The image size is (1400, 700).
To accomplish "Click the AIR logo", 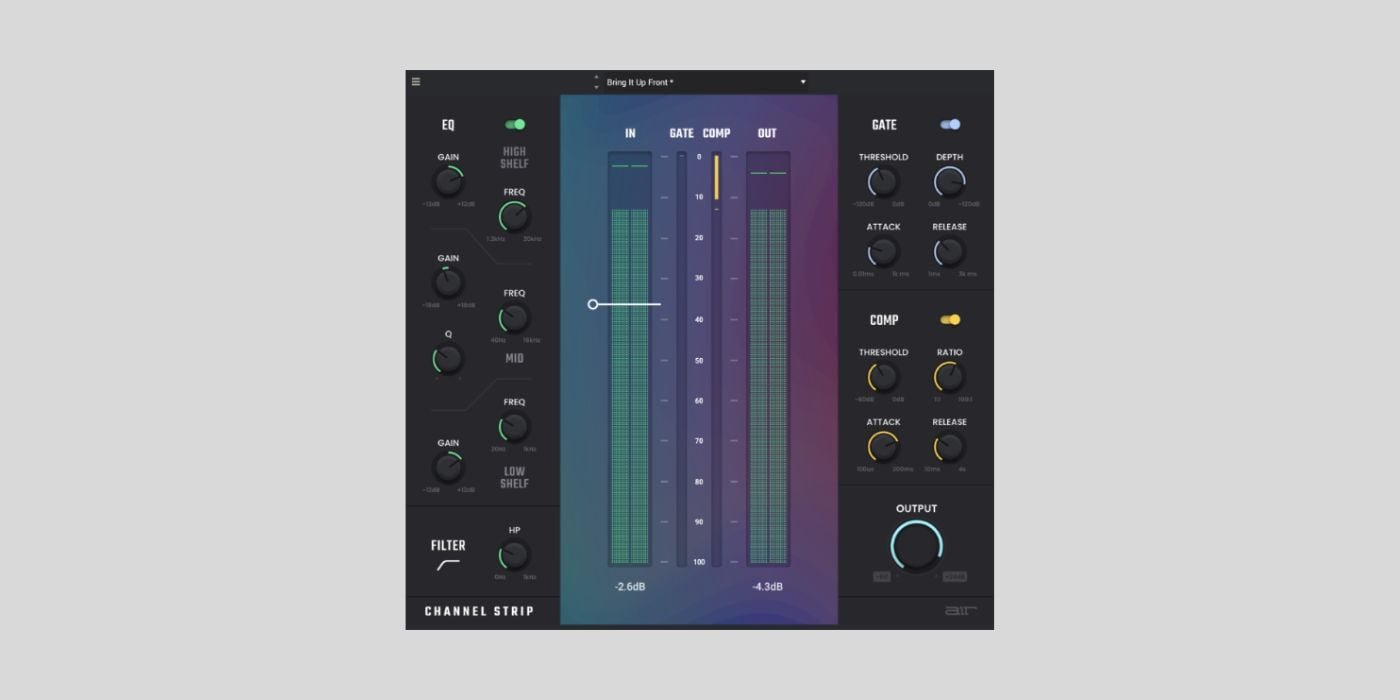I will click(961, 610).
